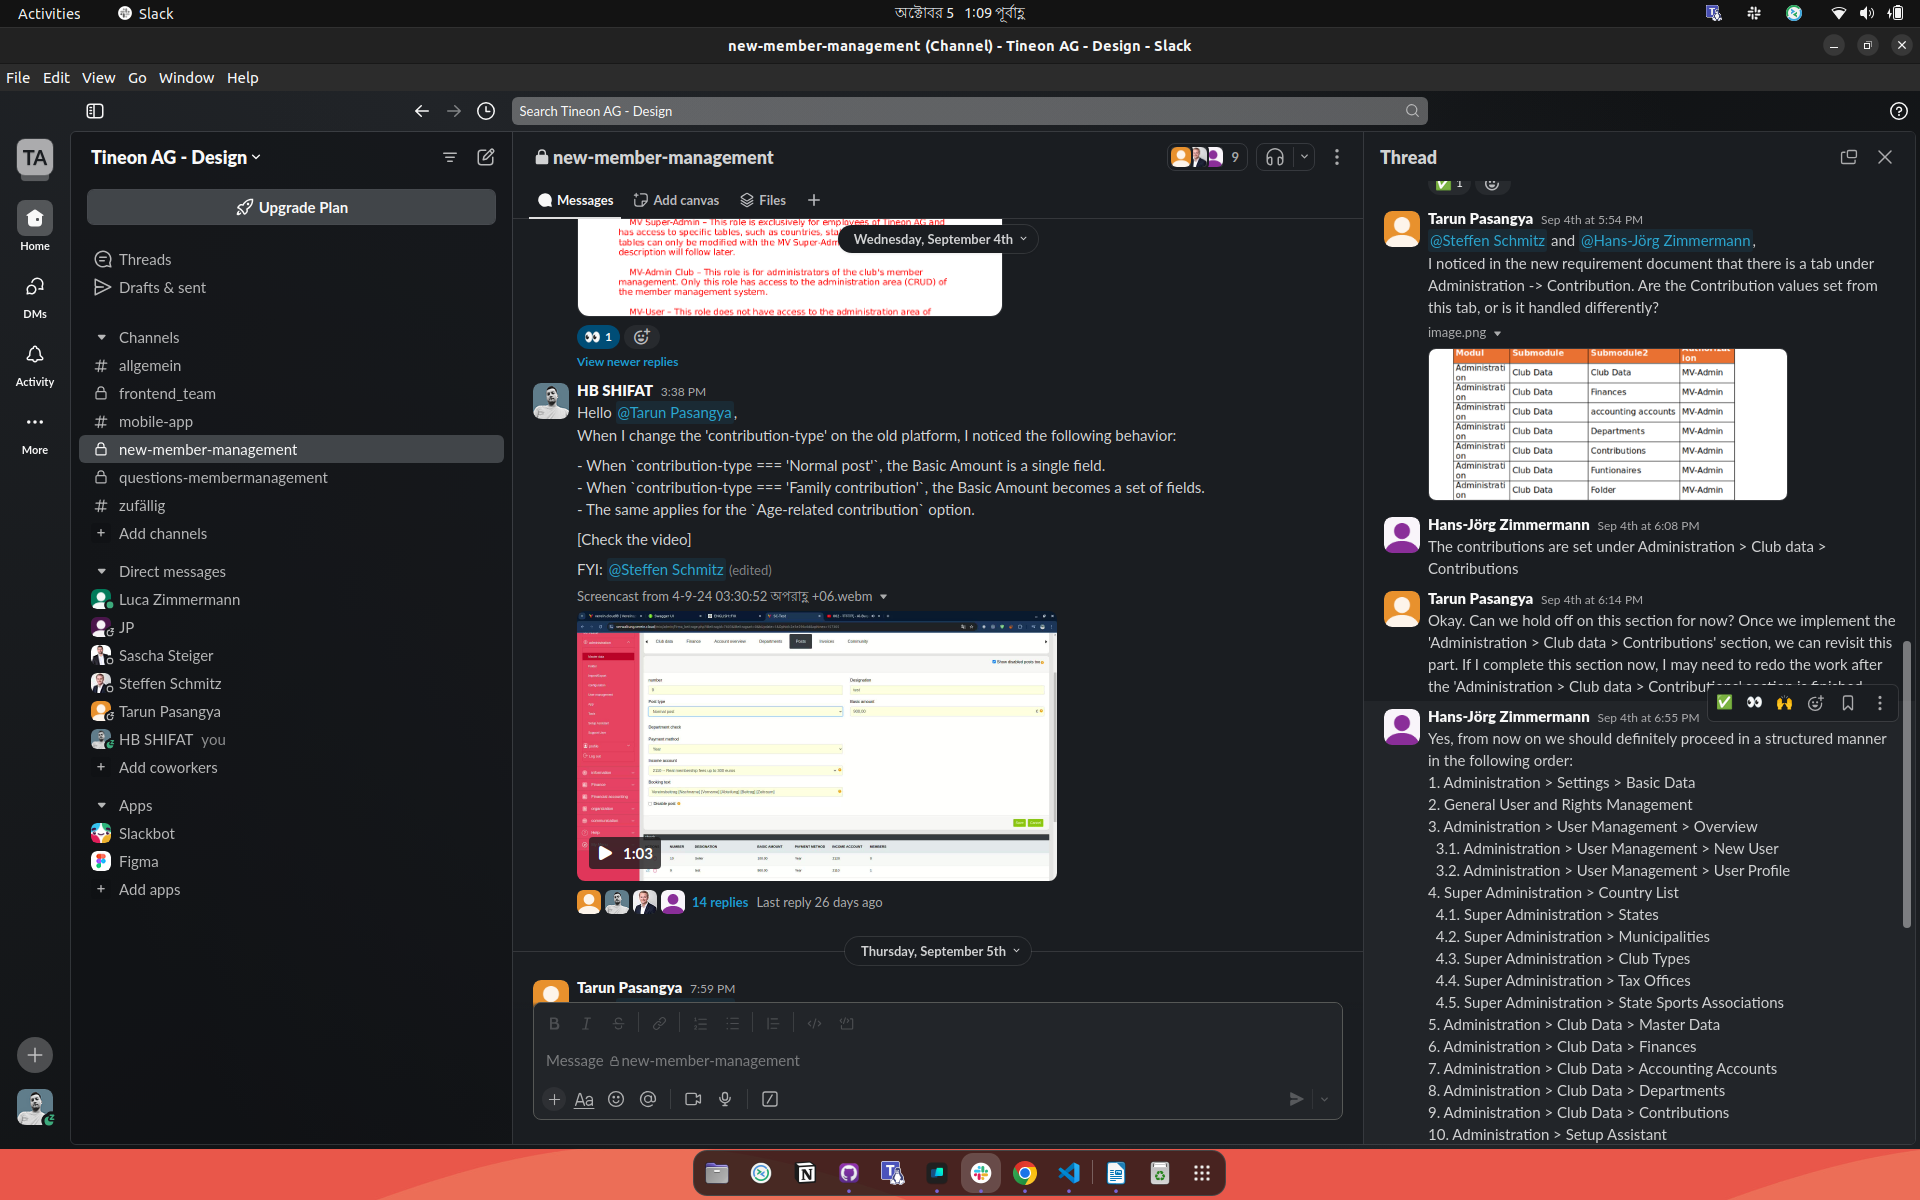Toggle strikethrough formatting in the composer
1920x1200 pixels.
tap(618, 1023)
